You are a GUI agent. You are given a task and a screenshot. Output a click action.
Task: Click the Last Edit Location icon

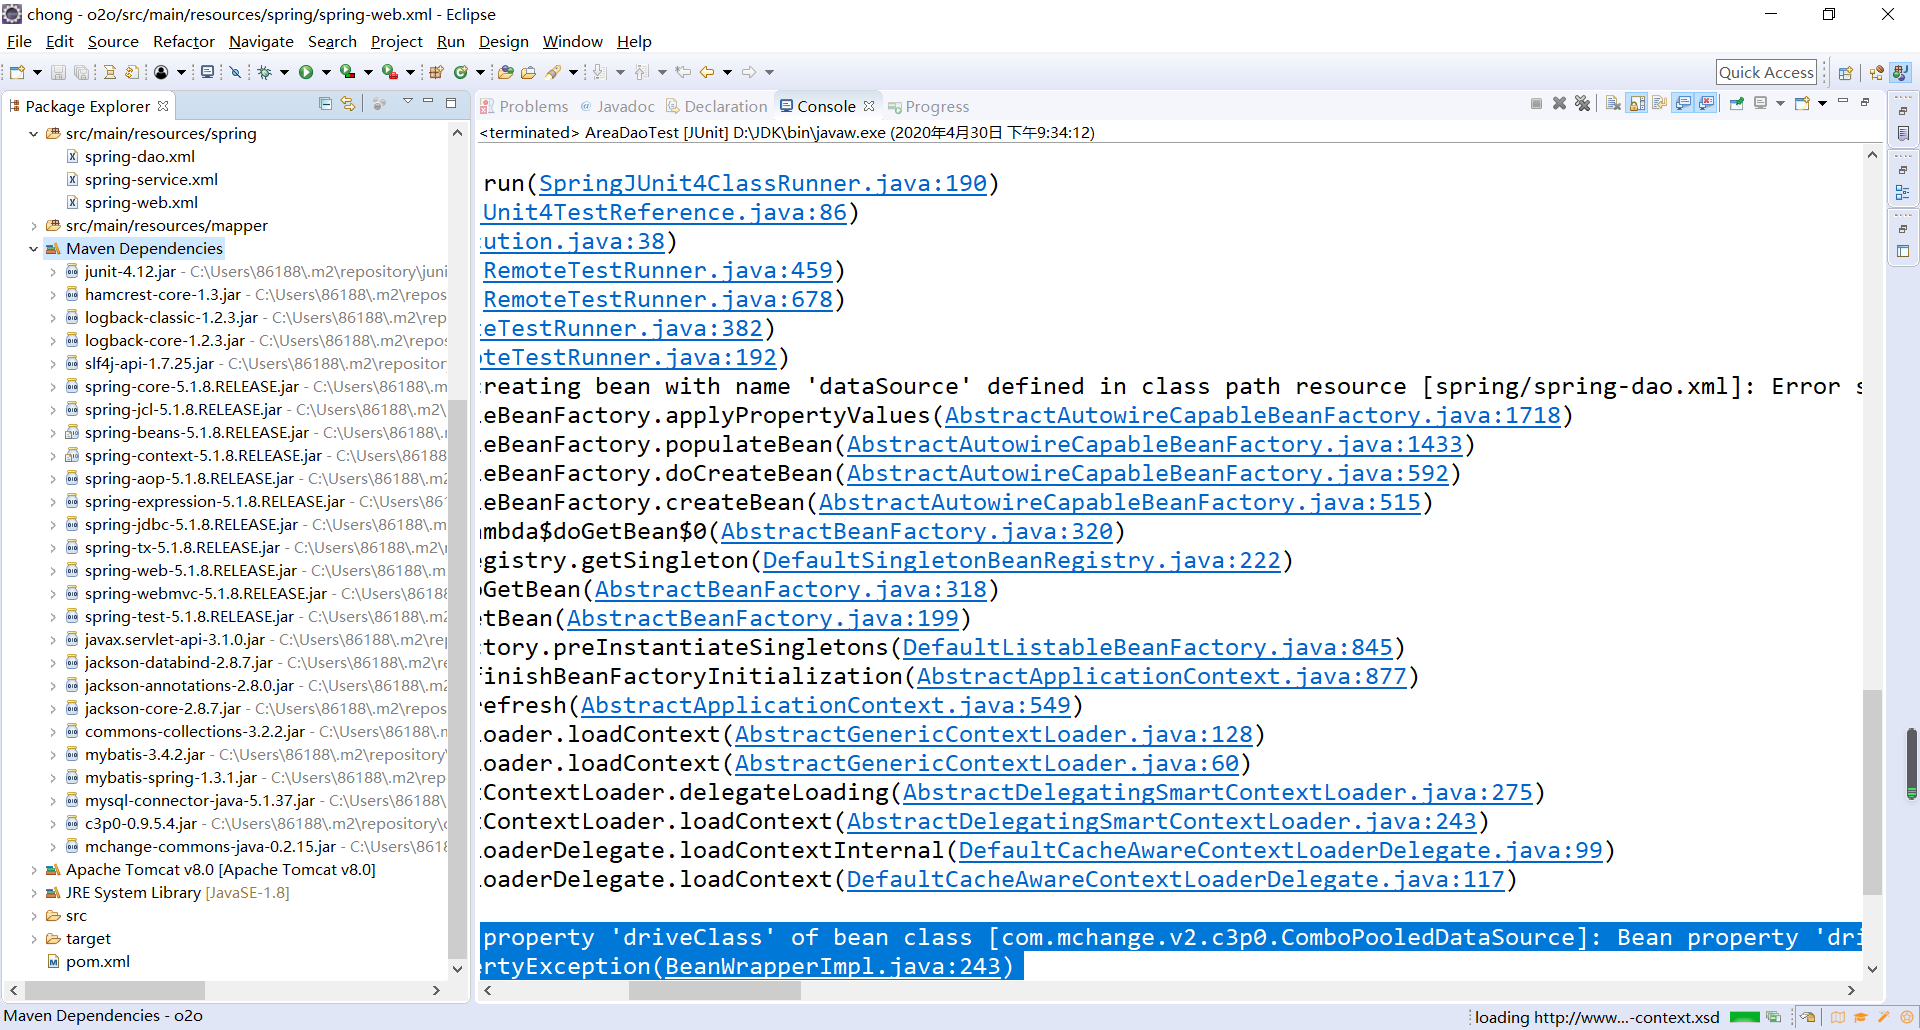(x=683, y=72)
